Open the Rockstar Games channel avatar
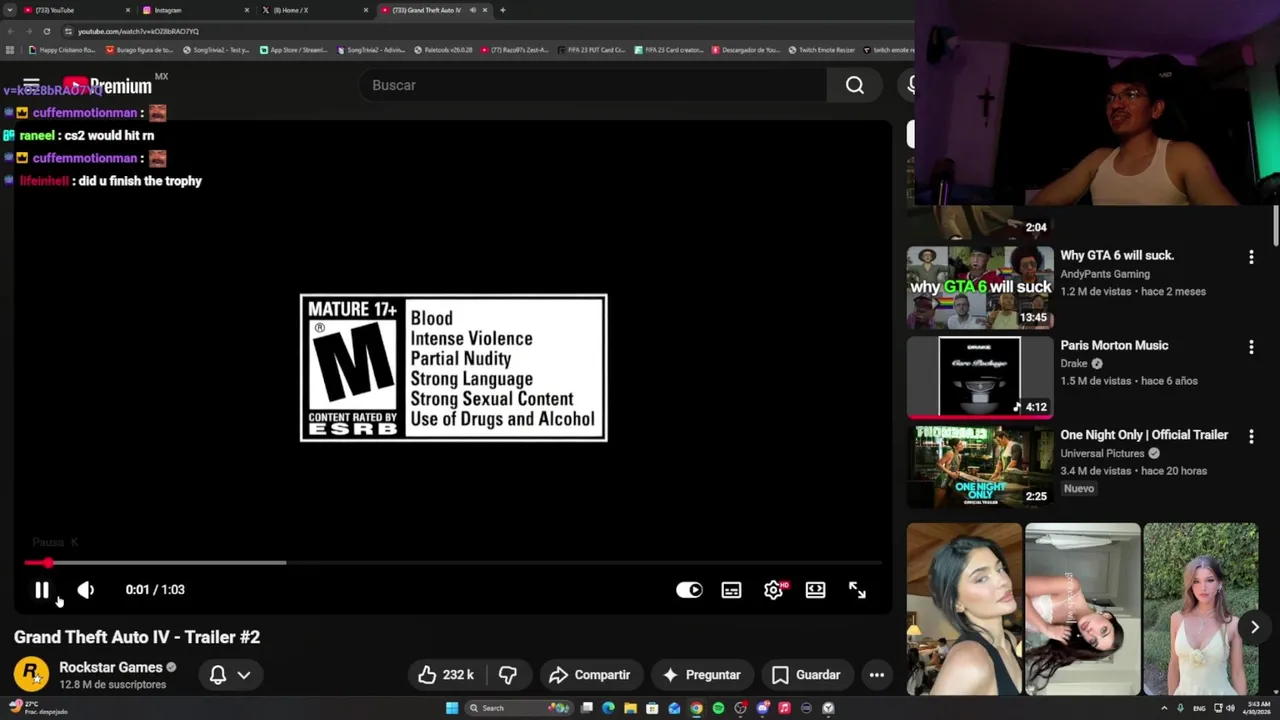Image resolution: width=1280 pixels, height=720 pixels. click(31, 674)
